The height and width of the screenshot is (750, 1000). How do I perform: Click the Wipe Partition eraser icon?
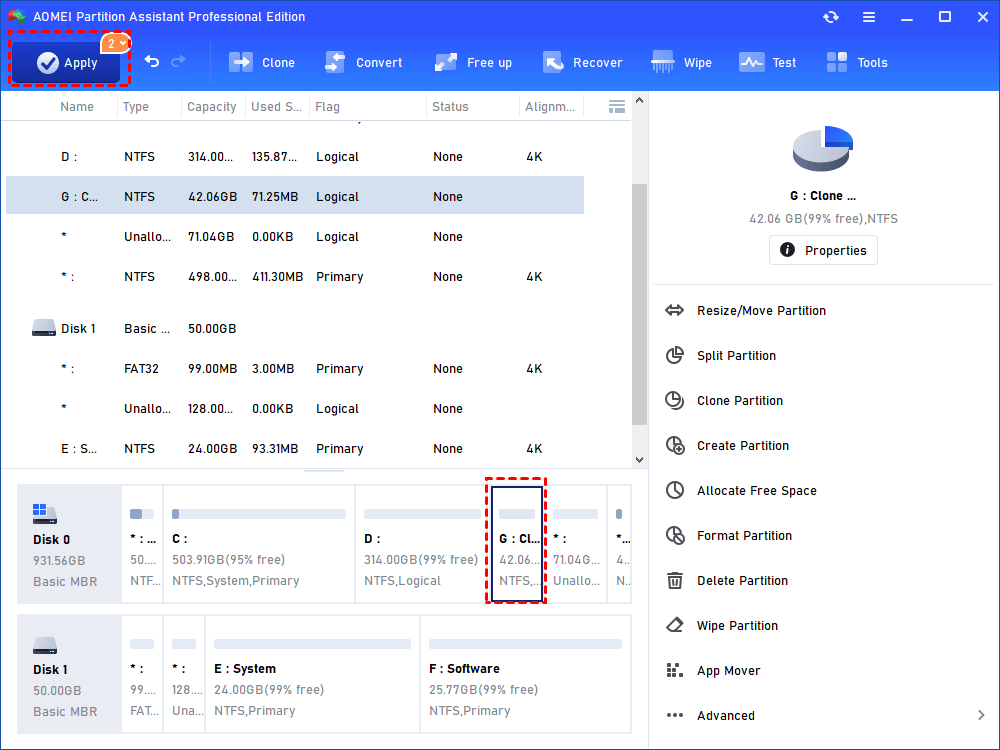[x=675, y=625]
